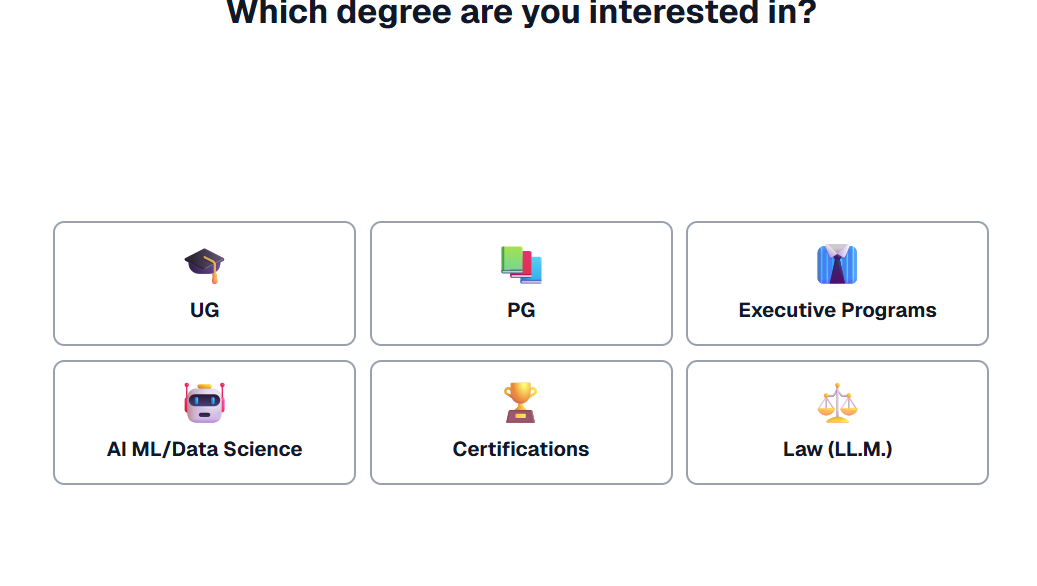Choose the PG degree card
The width and height of the screenshot is (1037, 586).
pyautogui.click(x=521, y=284)
